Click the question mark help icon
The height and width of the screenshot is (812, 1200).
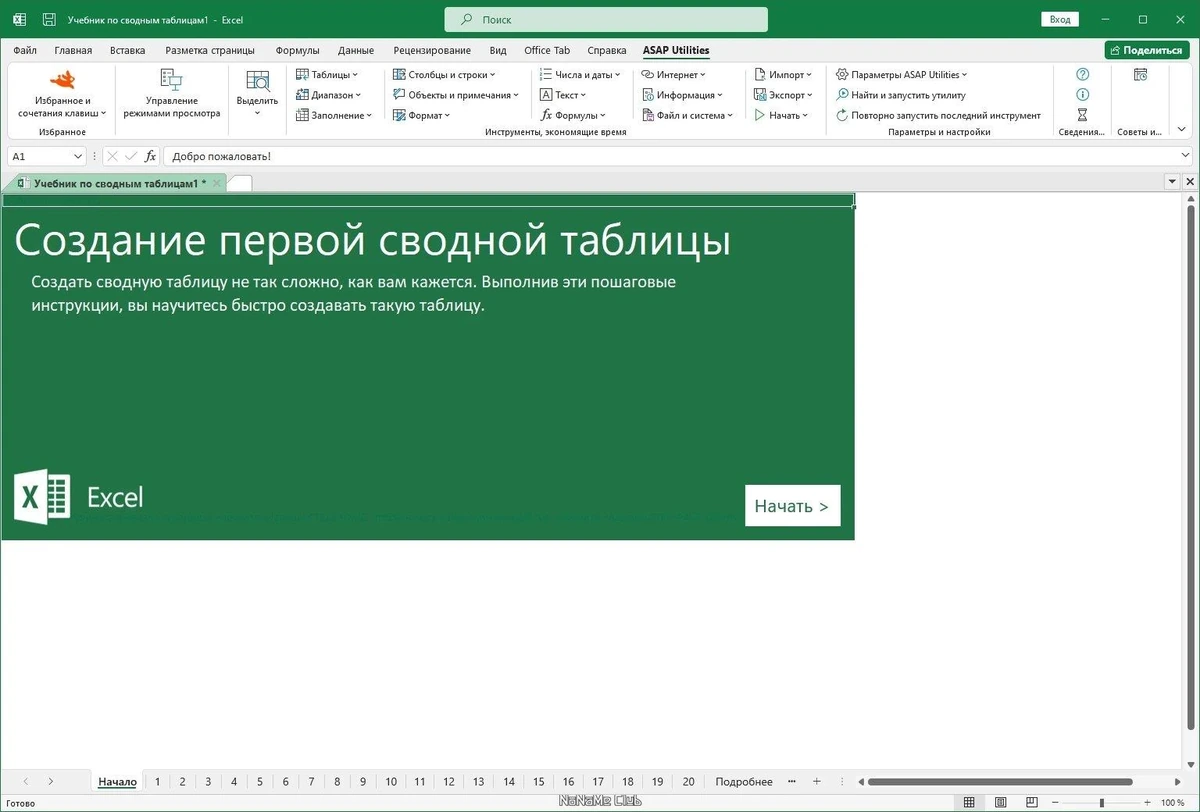1082,75
